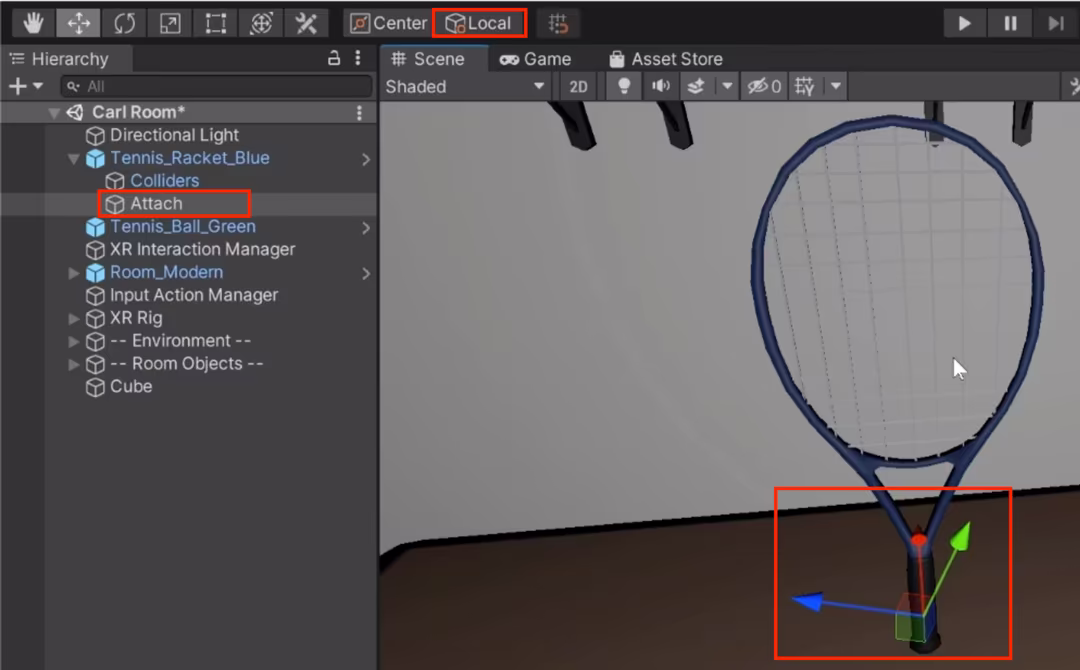Open the custom editor tools icon
The width and height of the screenshot is (1080, 670).
click(x=306, y=23)
